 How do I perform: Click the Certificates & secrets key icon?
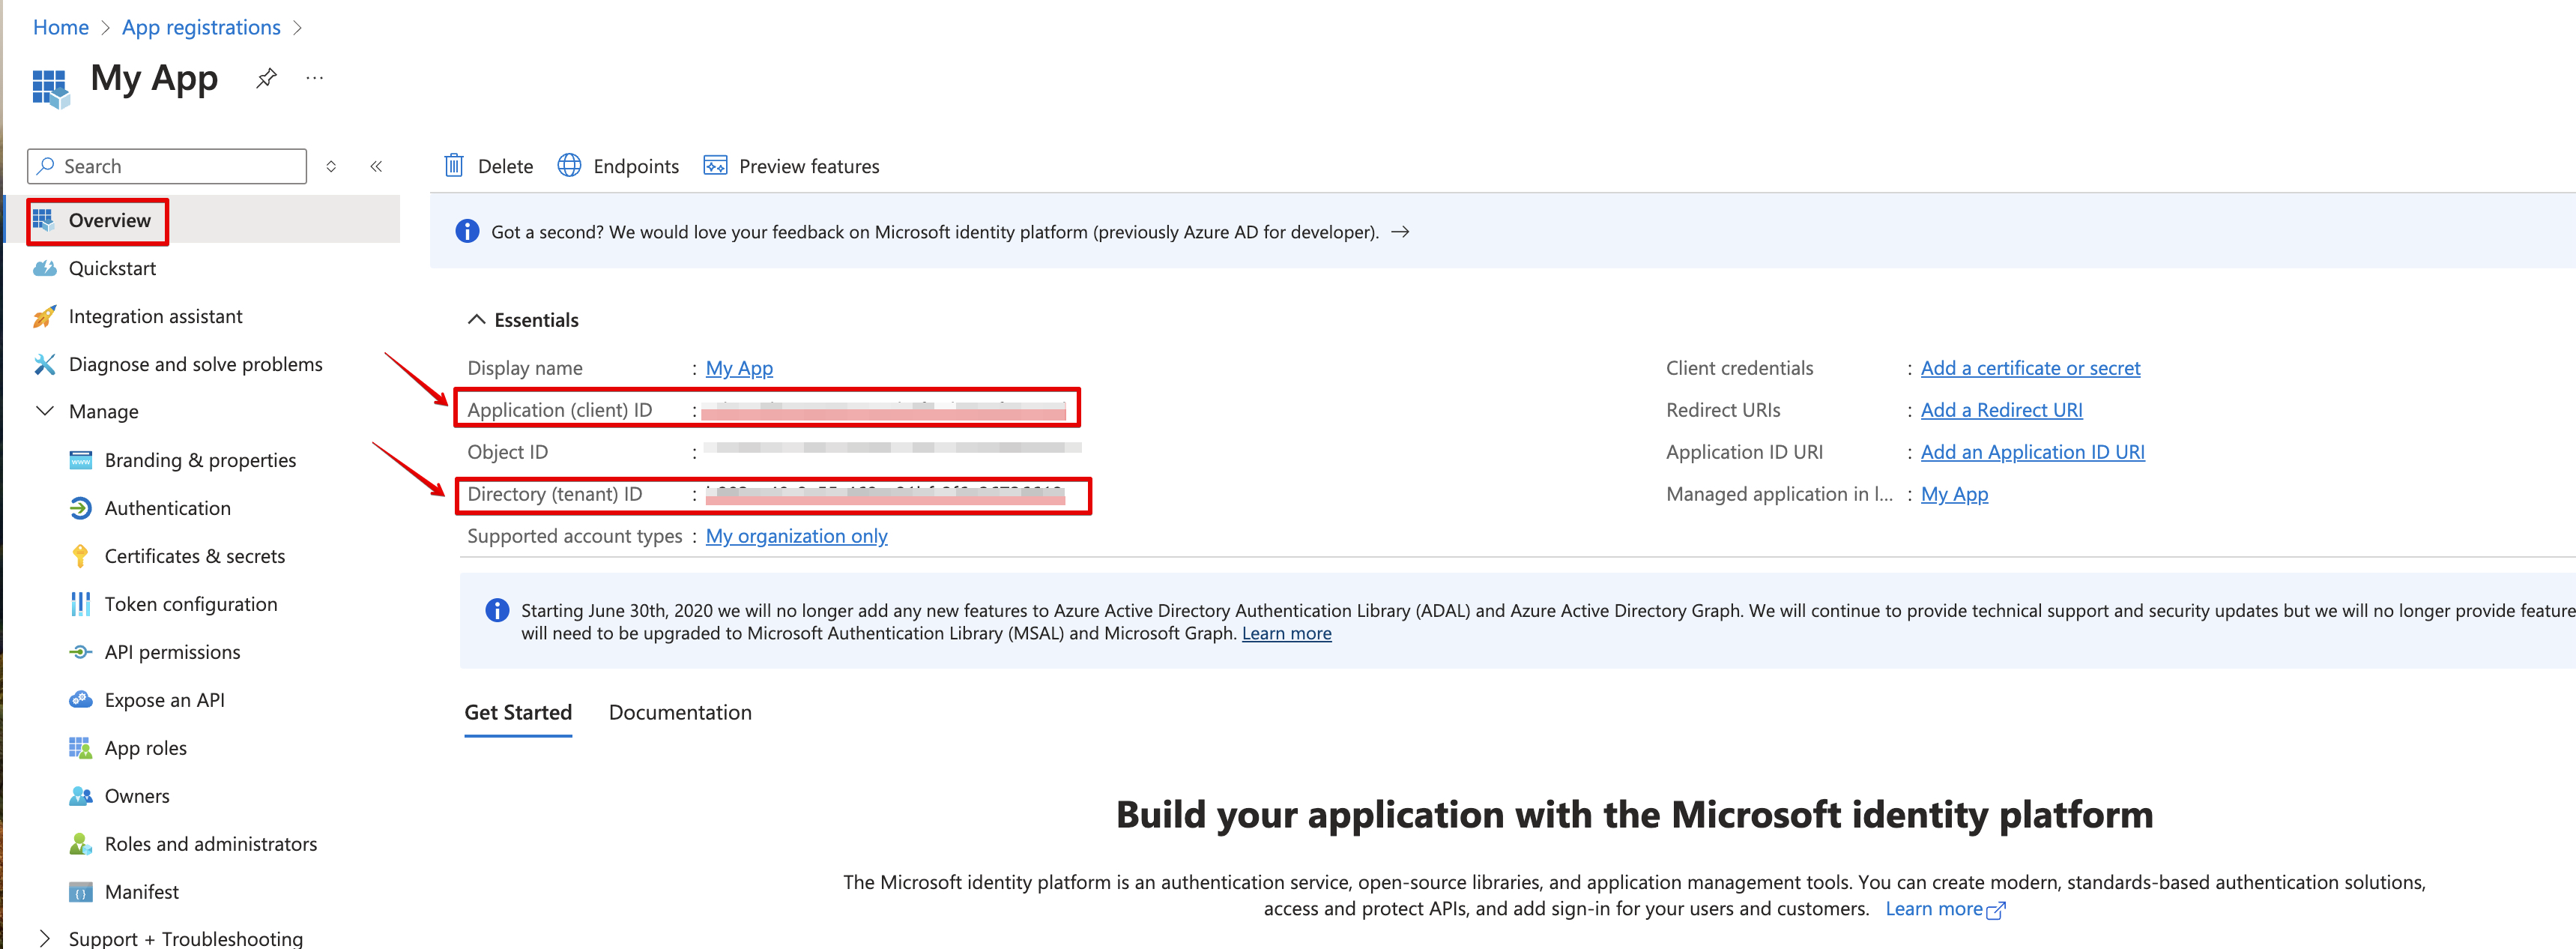(x=81, y=556)
